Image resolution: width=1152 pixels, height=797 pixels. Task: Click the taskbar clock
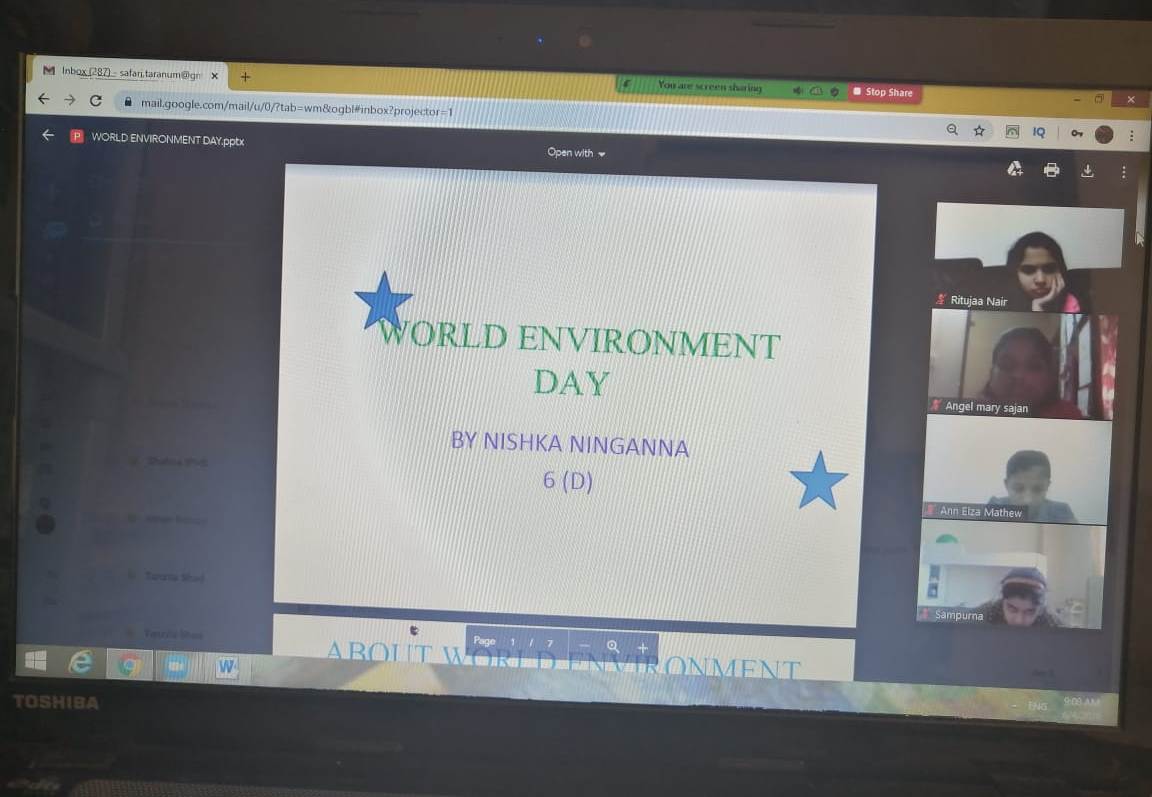tap(1081, 708)
